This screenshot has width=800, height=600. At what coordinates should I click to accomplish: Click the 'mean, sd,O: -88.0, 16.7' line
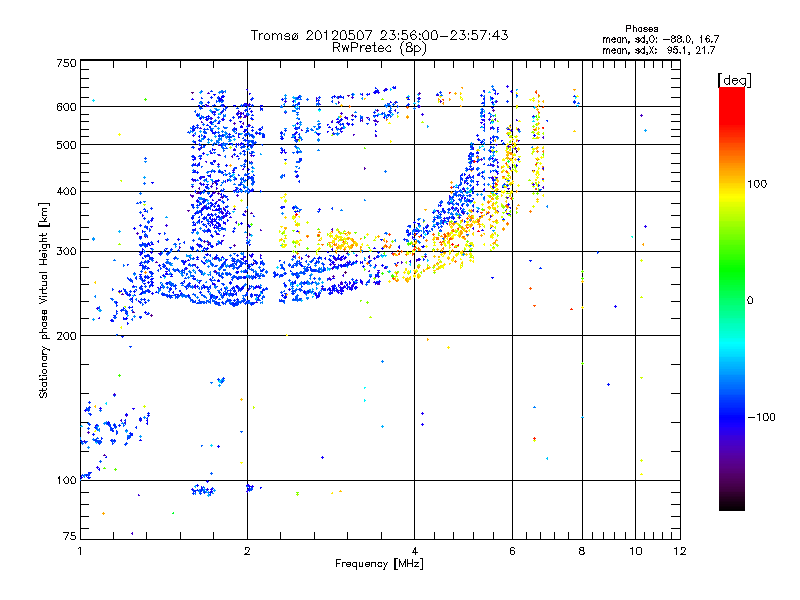point(661,39)
